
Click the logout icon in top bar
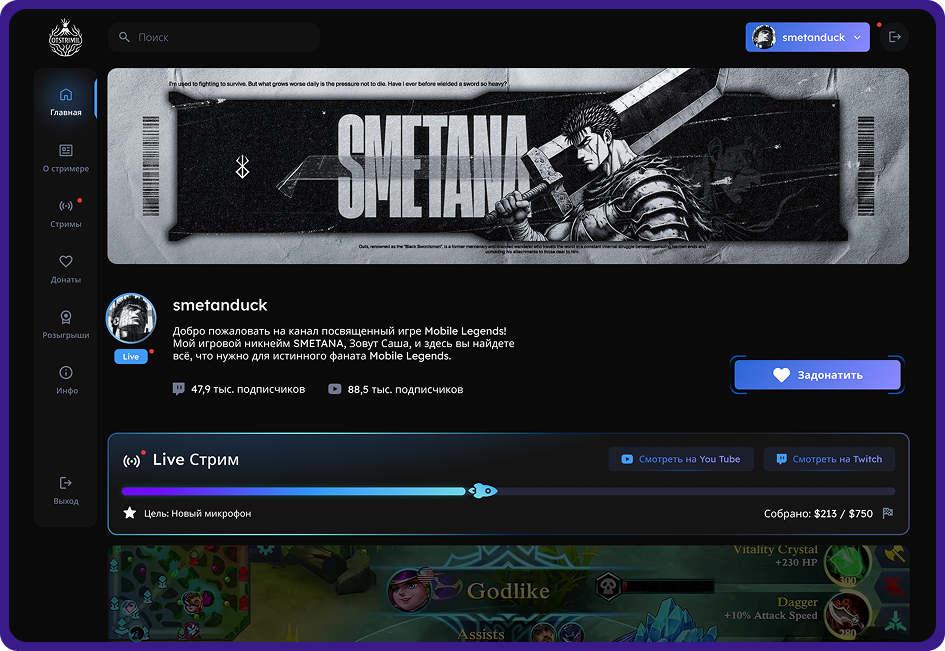pyautogui.click(x=894, y=37)
